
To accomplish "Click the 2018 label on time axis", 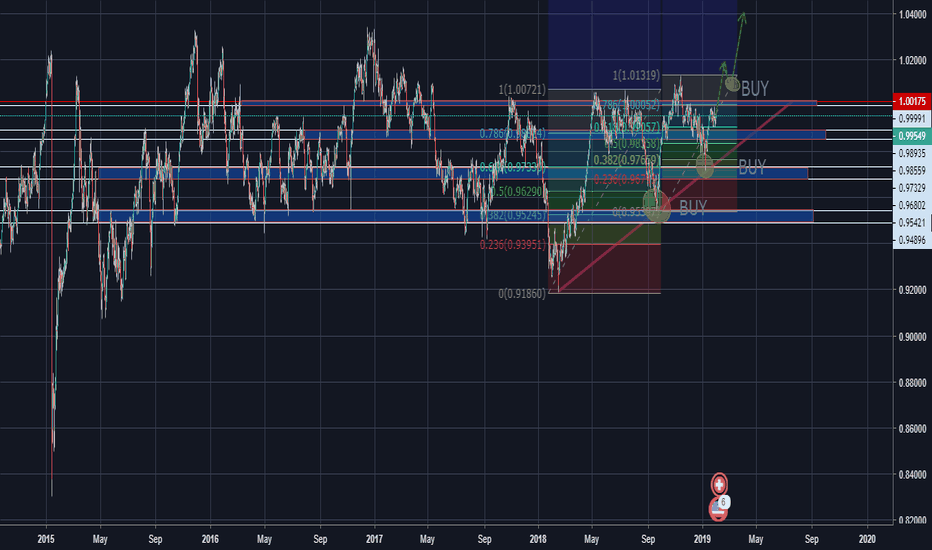I will [x=538, y=539].
